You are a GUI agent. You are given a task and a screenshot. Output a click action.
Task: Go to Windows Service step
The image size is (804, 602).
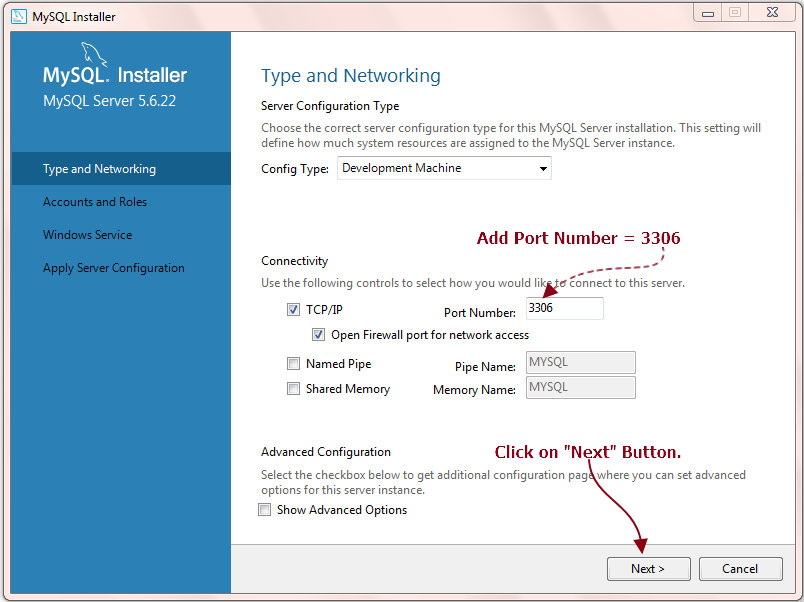[88, 235]
